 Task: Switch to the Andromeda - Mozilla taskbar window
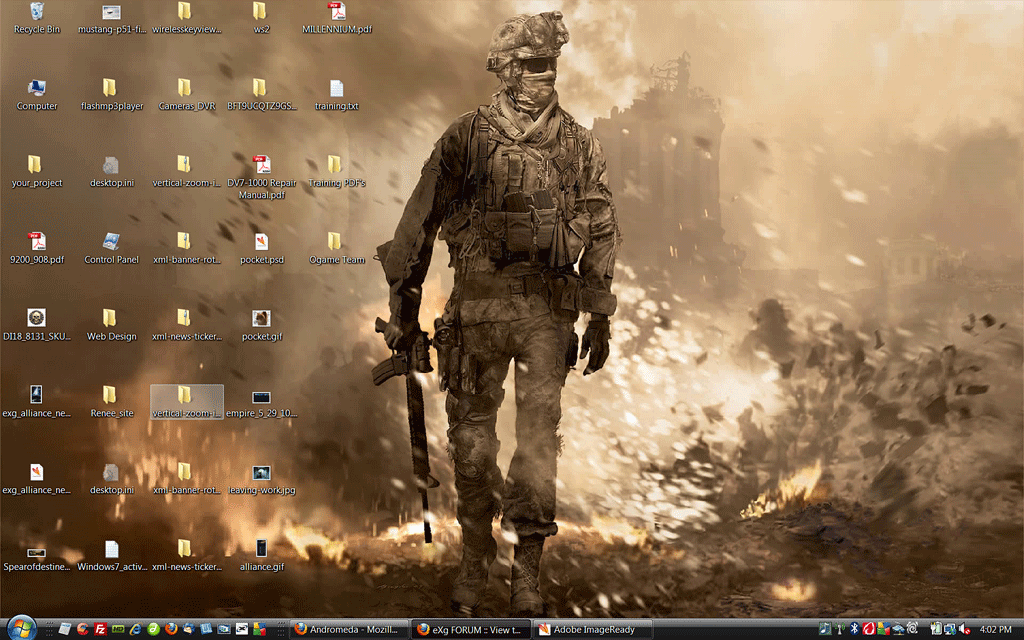[x=349, y=630]
